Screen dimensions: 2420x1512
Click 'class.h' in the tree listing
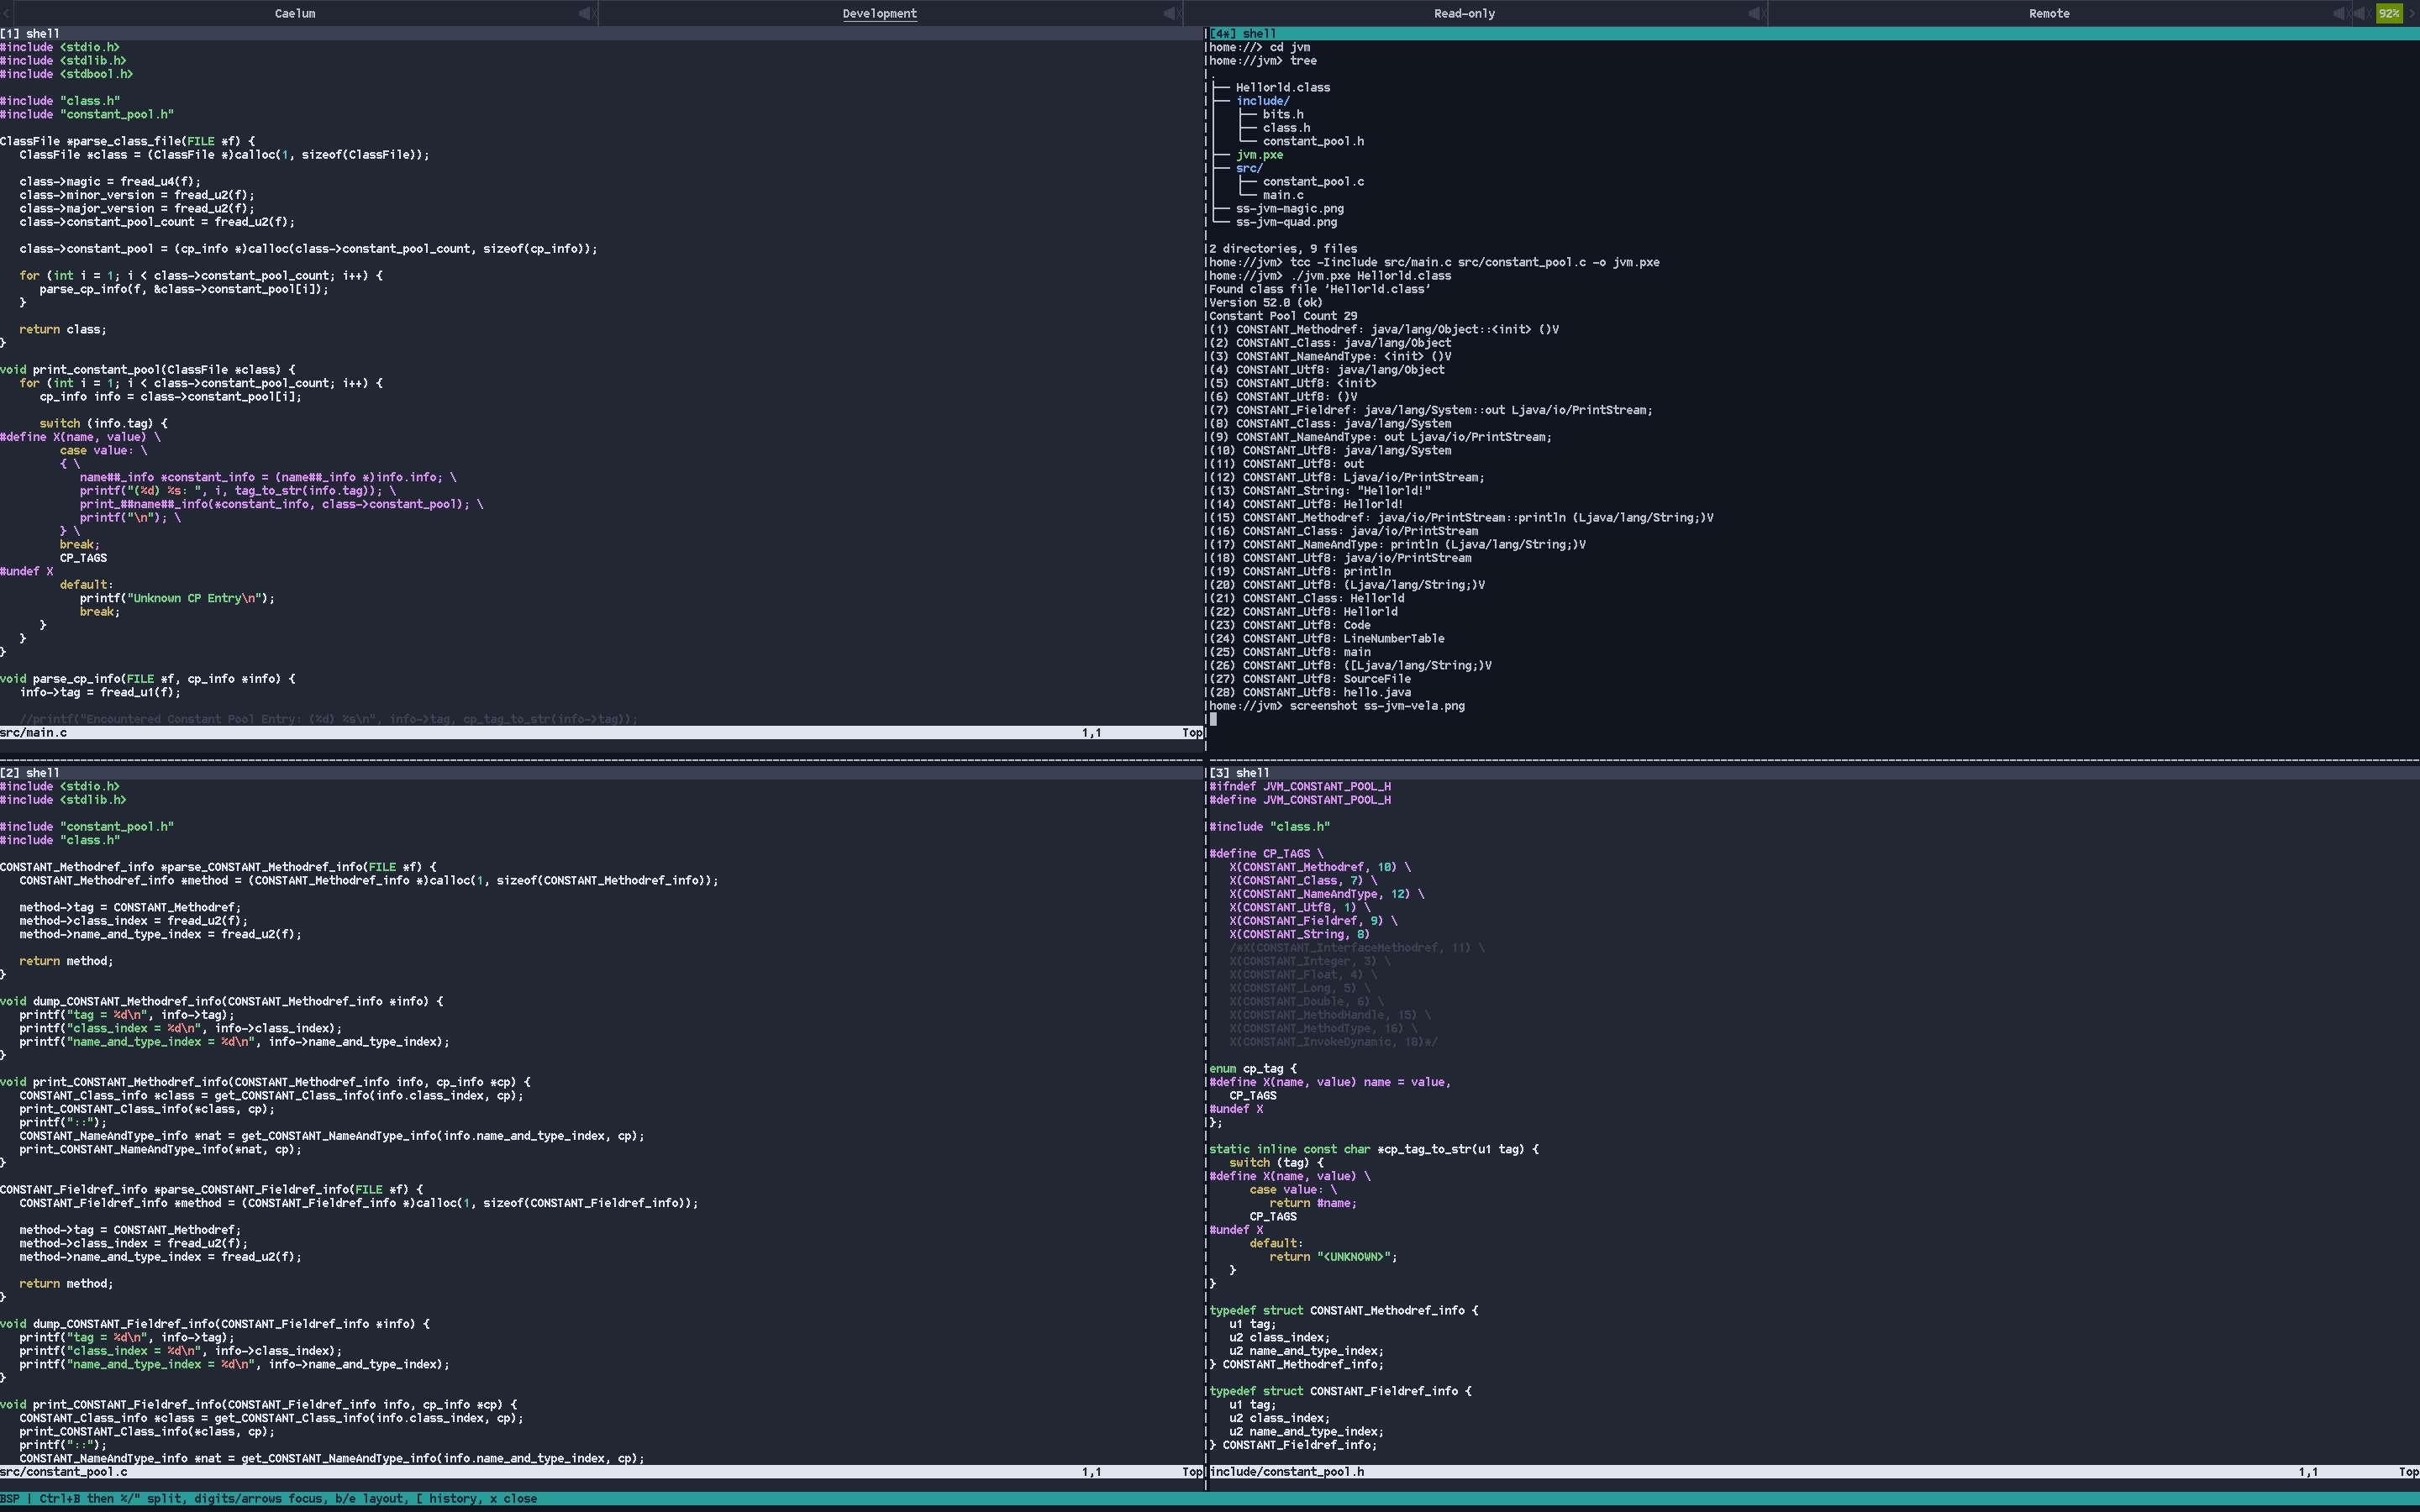(1286, 128)
